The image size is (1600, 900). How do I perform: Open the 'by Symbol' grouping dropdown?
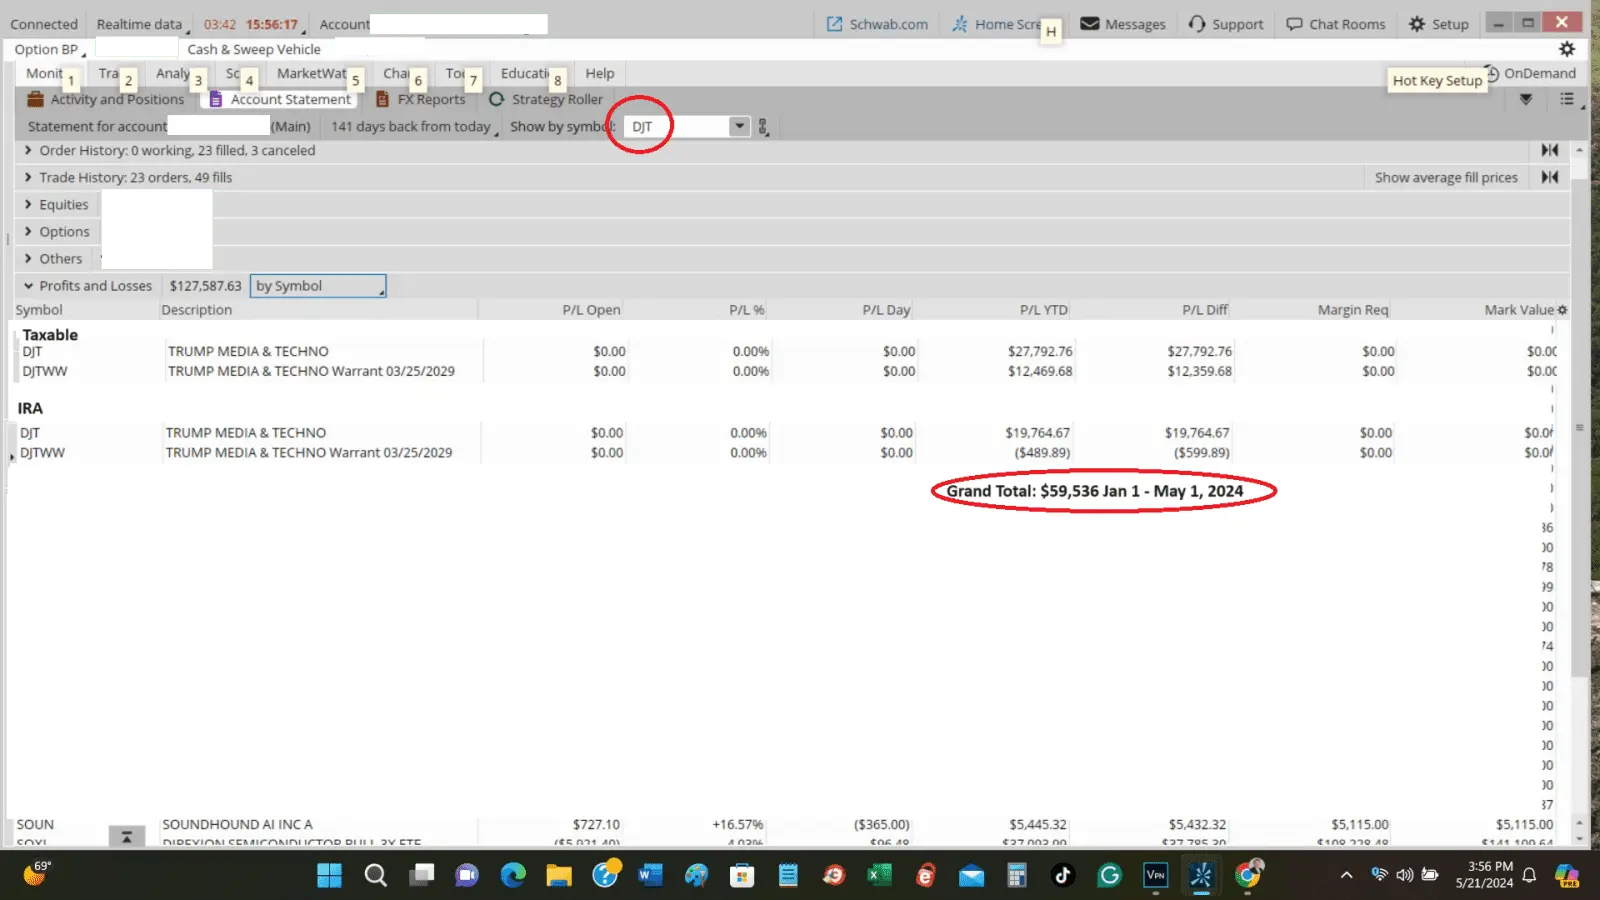tap(318, 286)
